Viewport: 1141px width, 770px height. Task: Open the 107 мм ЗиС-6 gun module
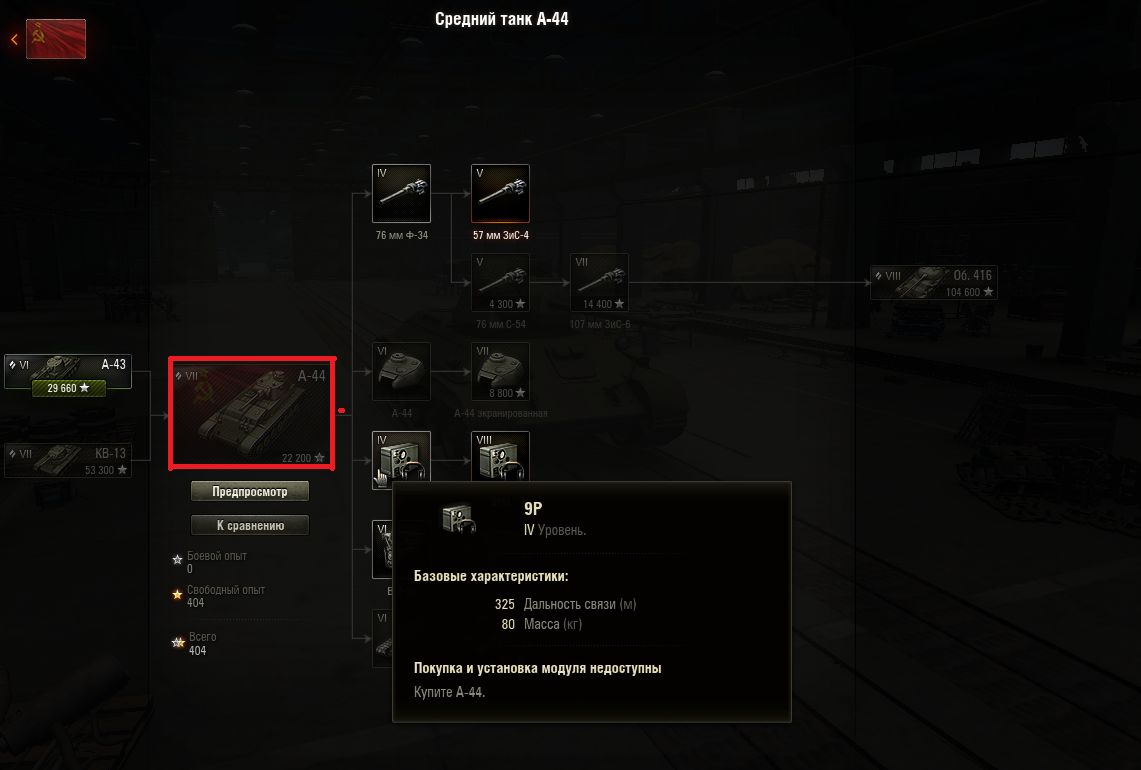tap(599, 282)
